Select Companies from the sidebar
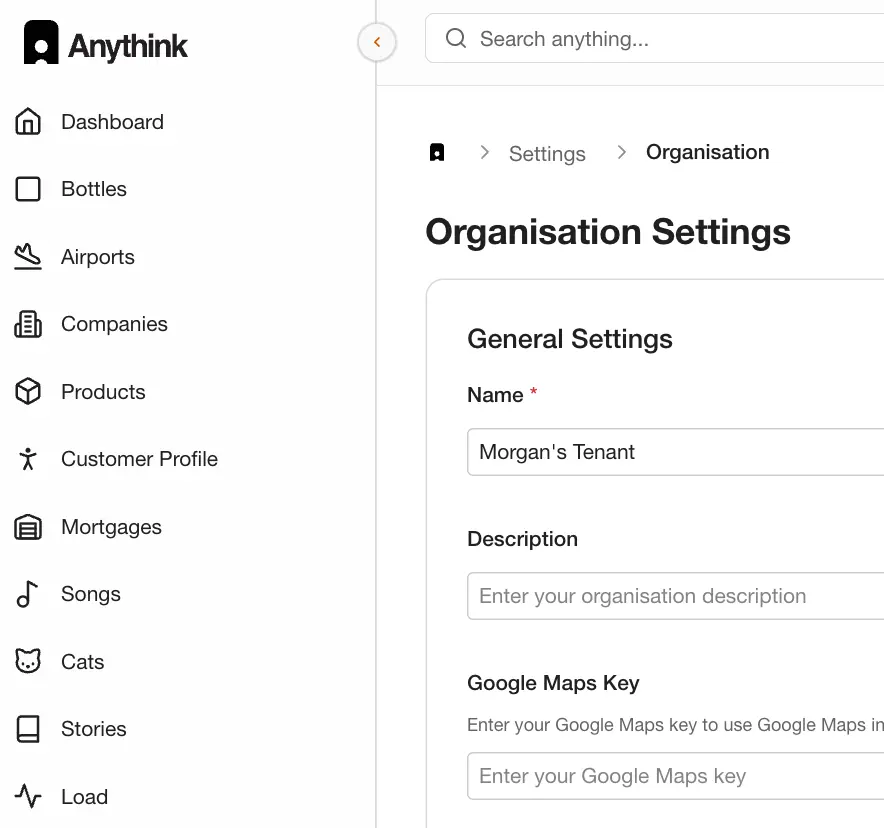 point(114,324)
